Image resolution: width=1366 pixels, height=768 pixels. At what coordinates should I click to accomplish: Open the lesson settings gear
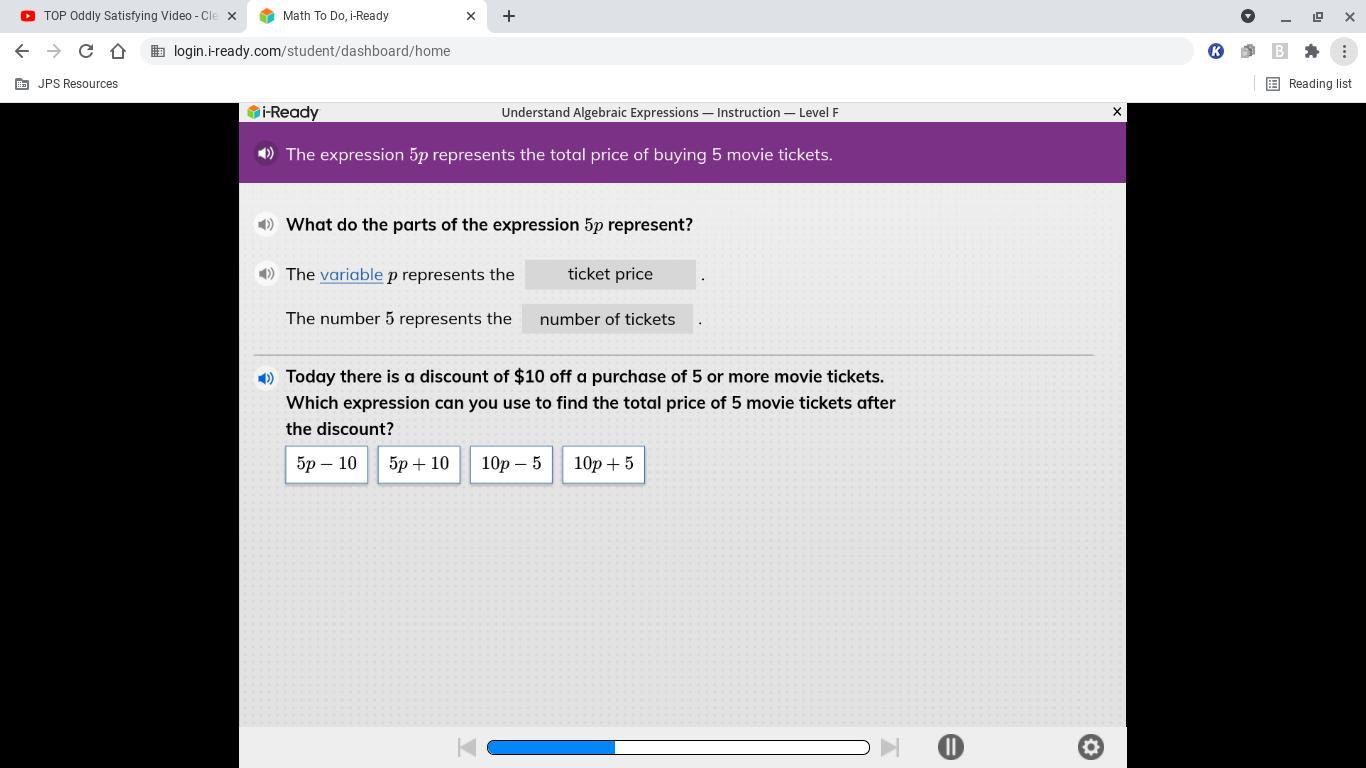pyautogui.click(x=1090, y=747)
